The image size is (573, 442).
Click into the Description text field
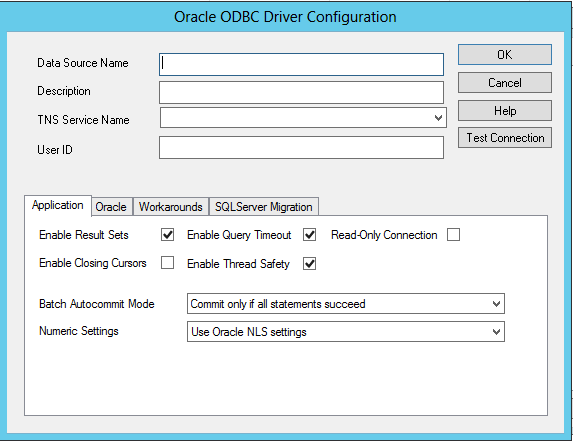(301, 92)
